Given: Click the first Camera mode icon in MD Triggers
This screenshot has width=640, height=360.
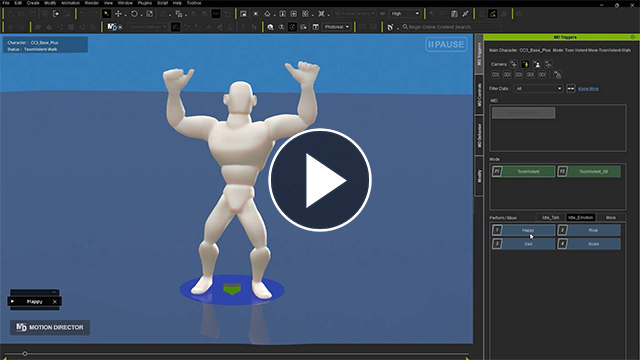Looking at the screenshot, I should [513, 64].
